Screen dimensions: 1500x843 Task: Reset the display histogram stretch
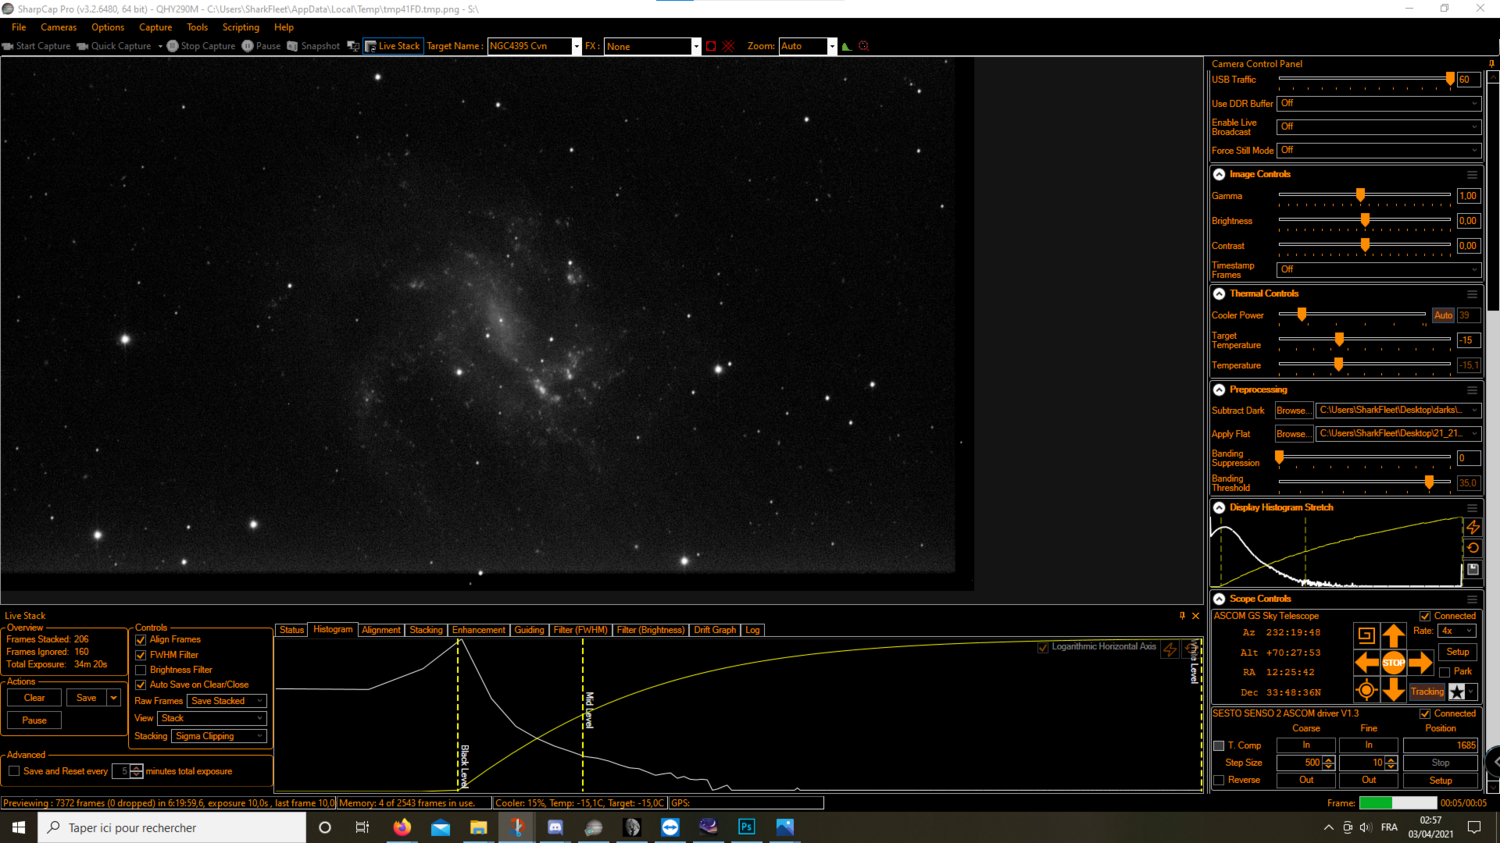(x=1472, y=548)
